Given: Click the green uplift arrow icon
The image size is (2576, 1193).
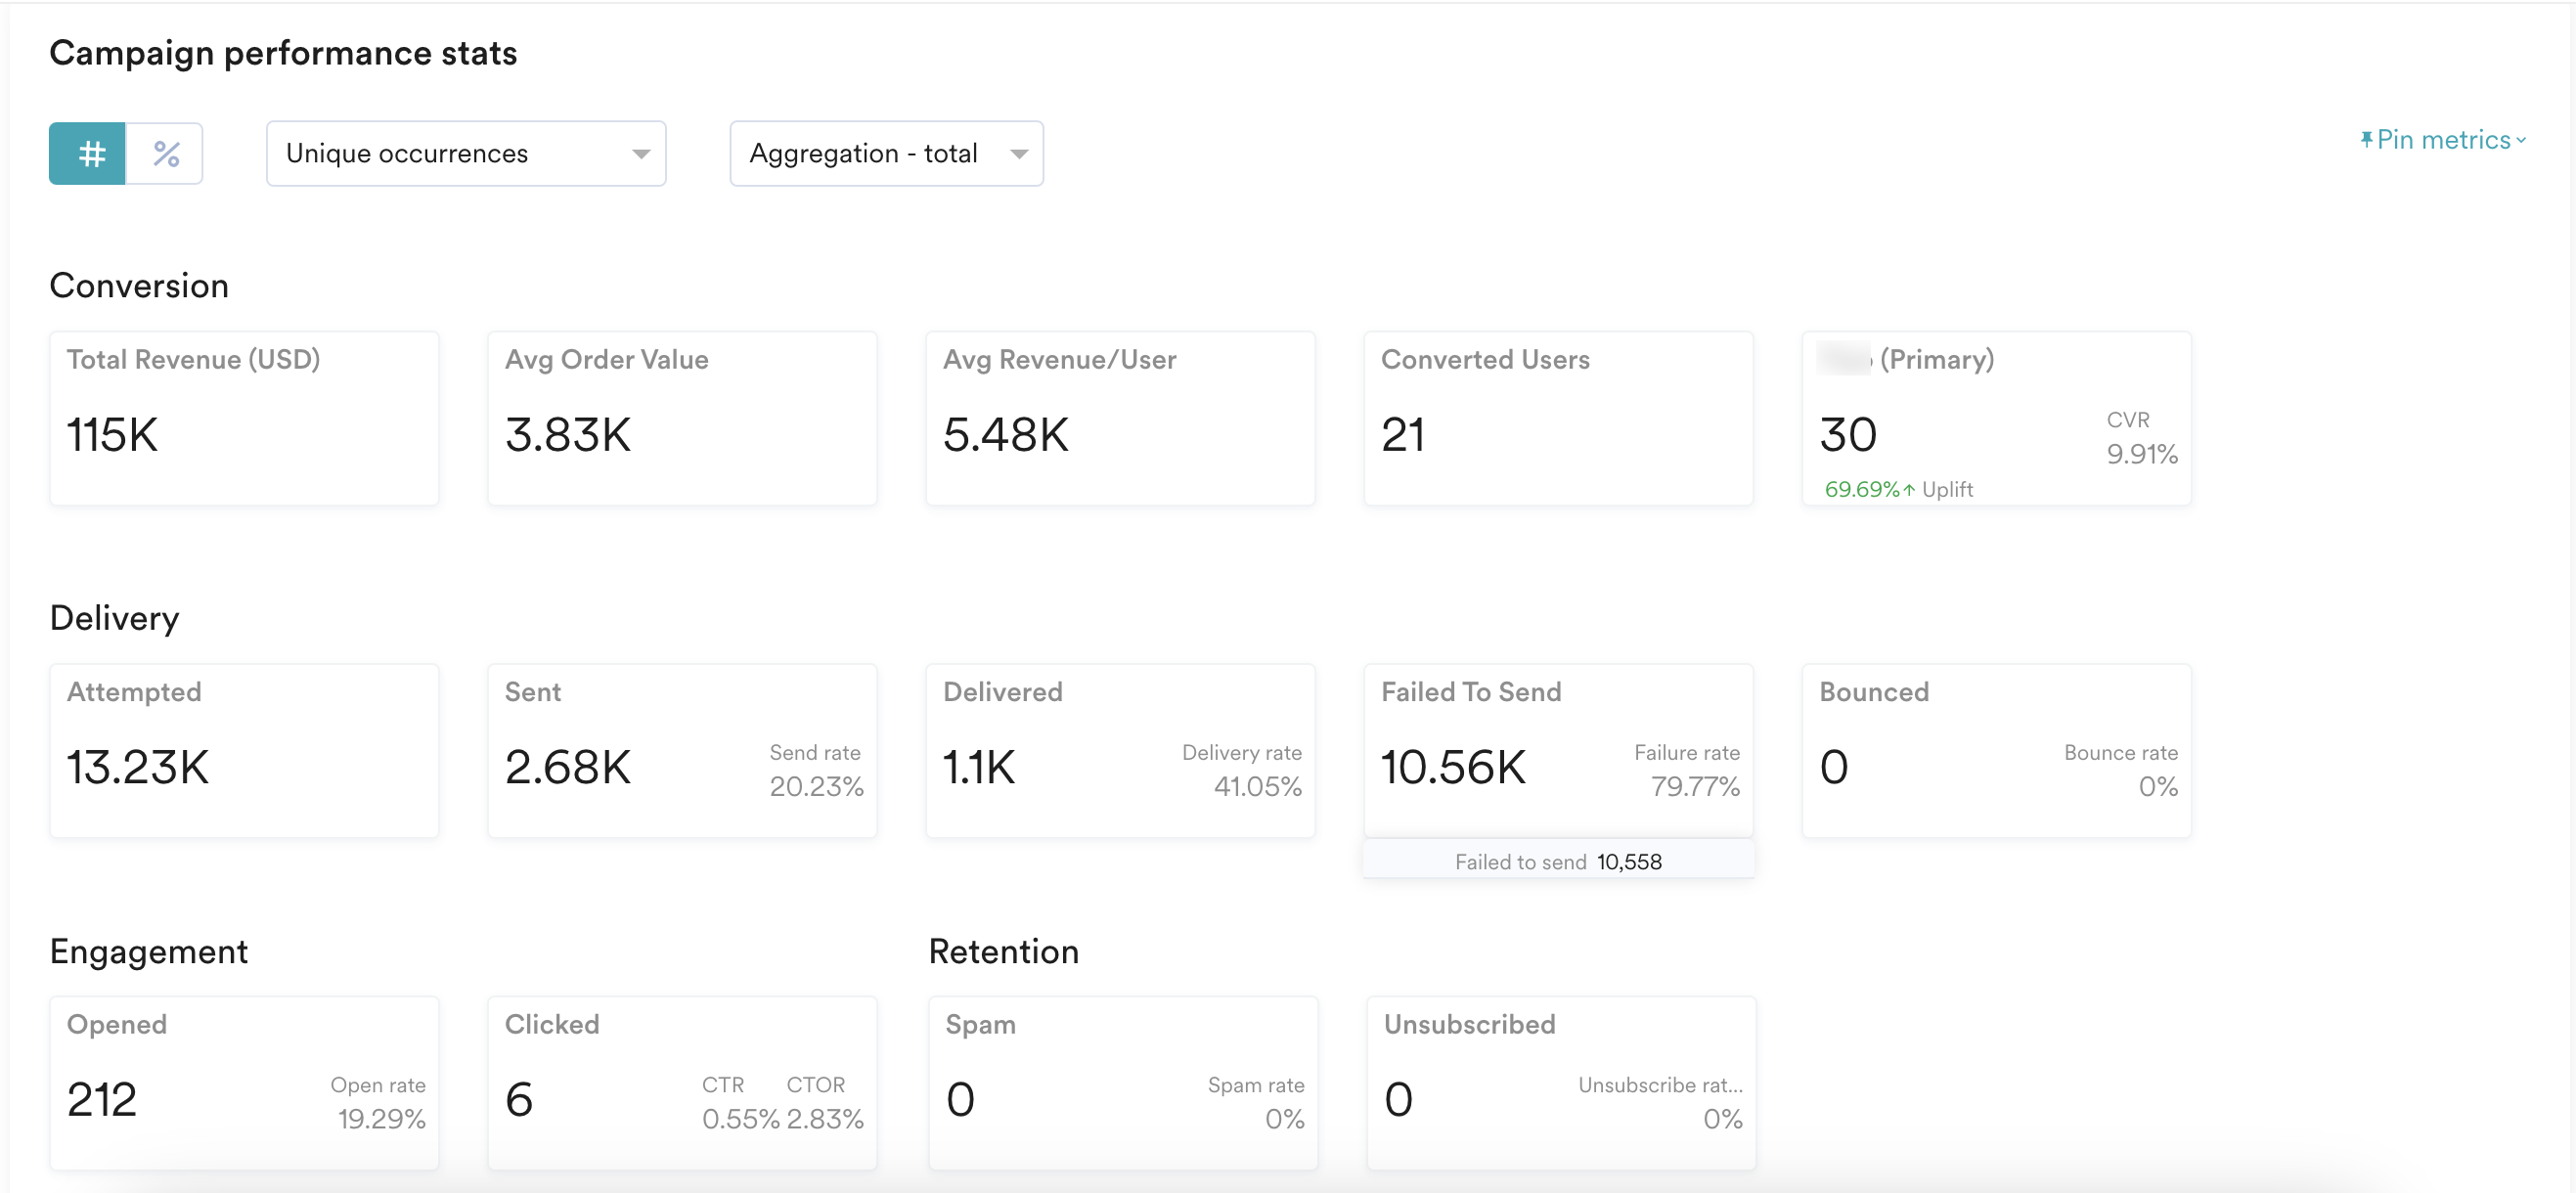Looking at the screenshot, I should [1909, 490].
